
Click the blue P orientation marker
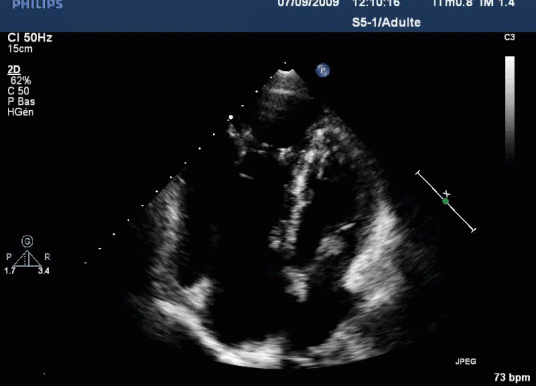[x=323, y=70]
